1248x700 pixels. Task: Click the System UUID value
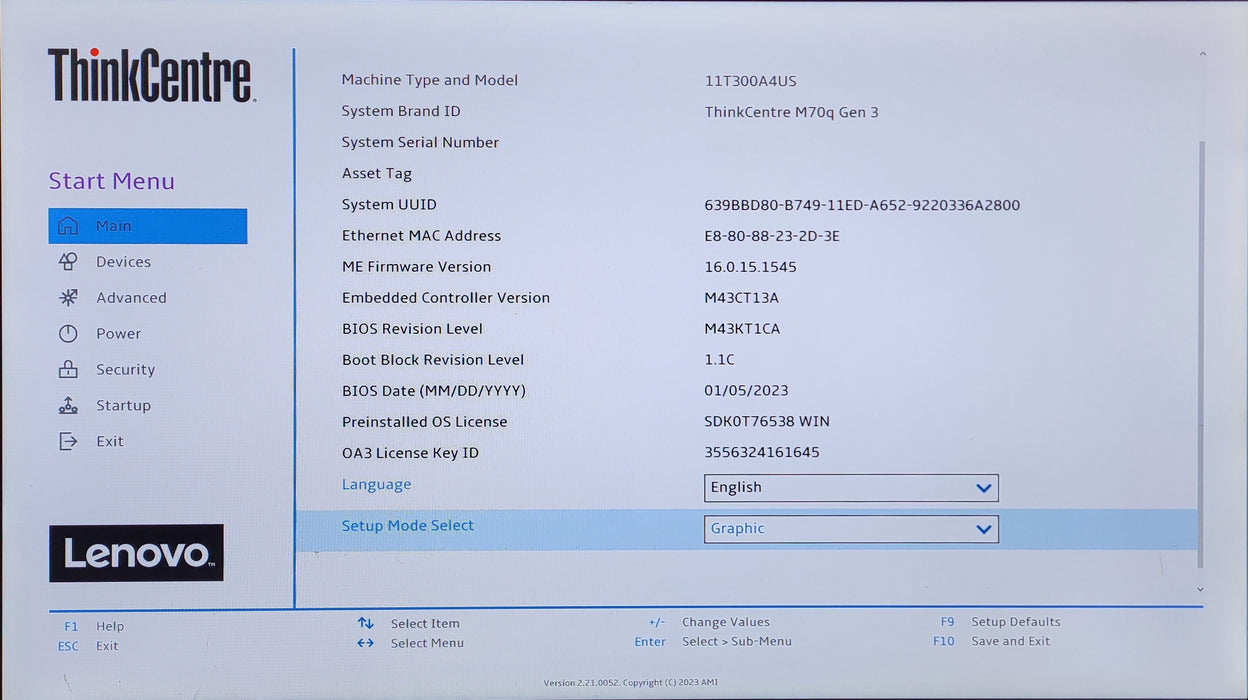coord(862,205)
